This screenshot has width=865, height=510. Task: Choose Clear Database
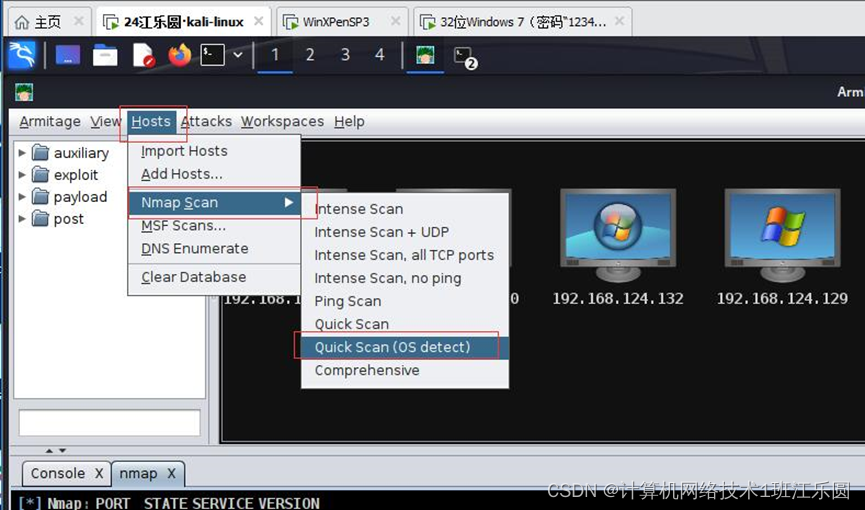point(214,277)
